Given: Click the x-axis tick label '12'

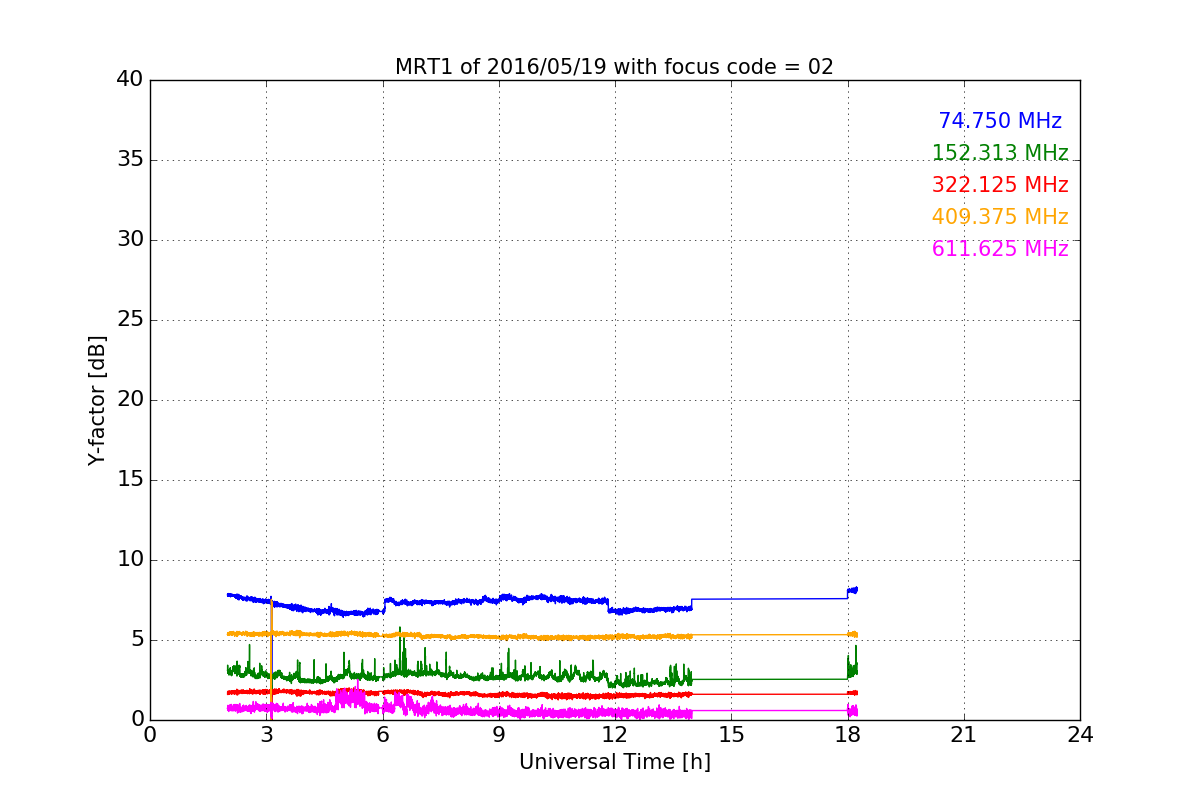Looking at the screenshot, I should pyautogui.click(x=615, y=734).
